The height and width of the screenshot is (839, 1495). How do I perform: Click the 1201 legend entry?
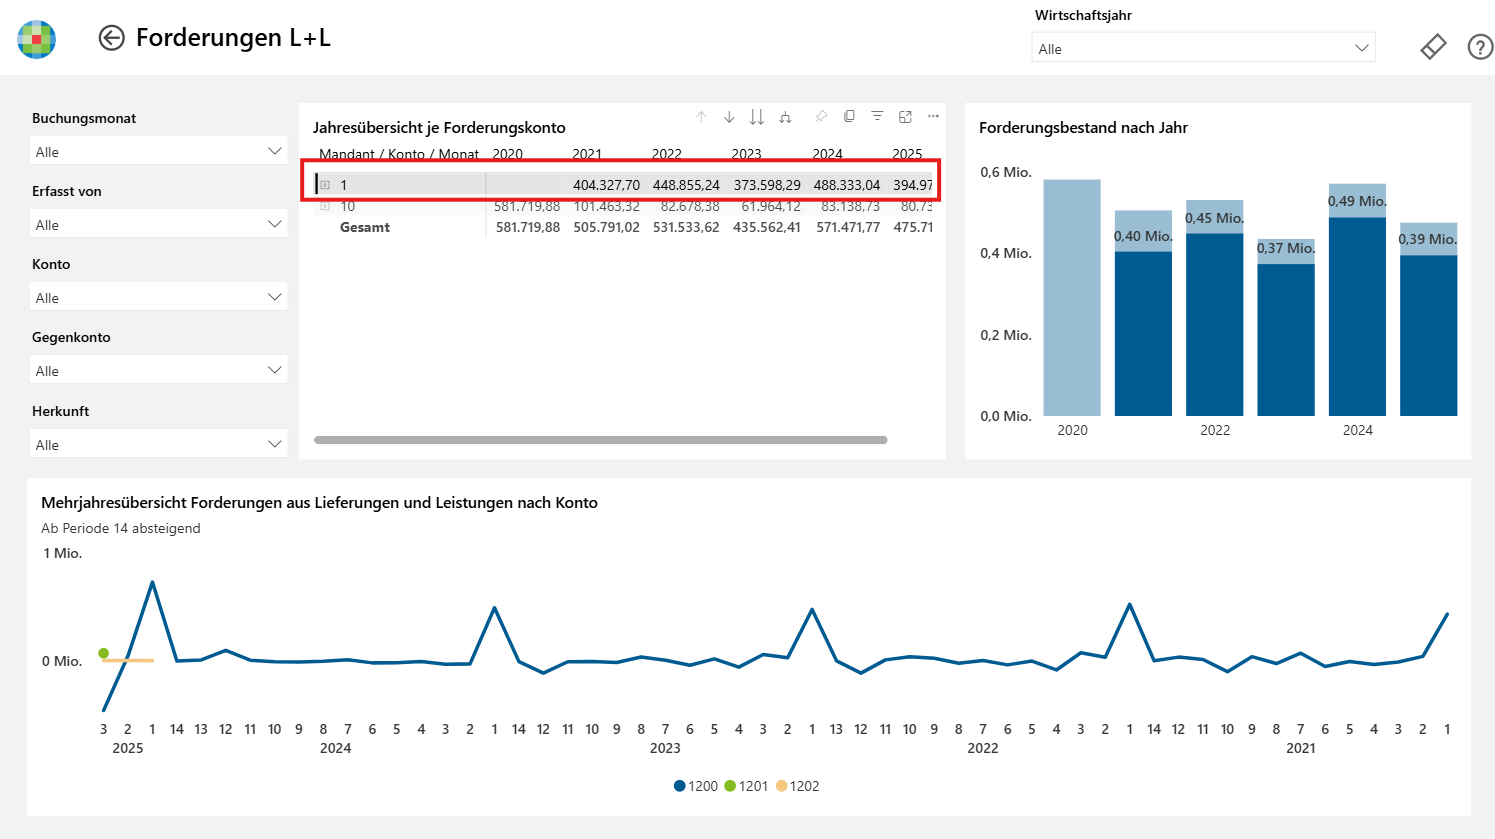[746, 786]
